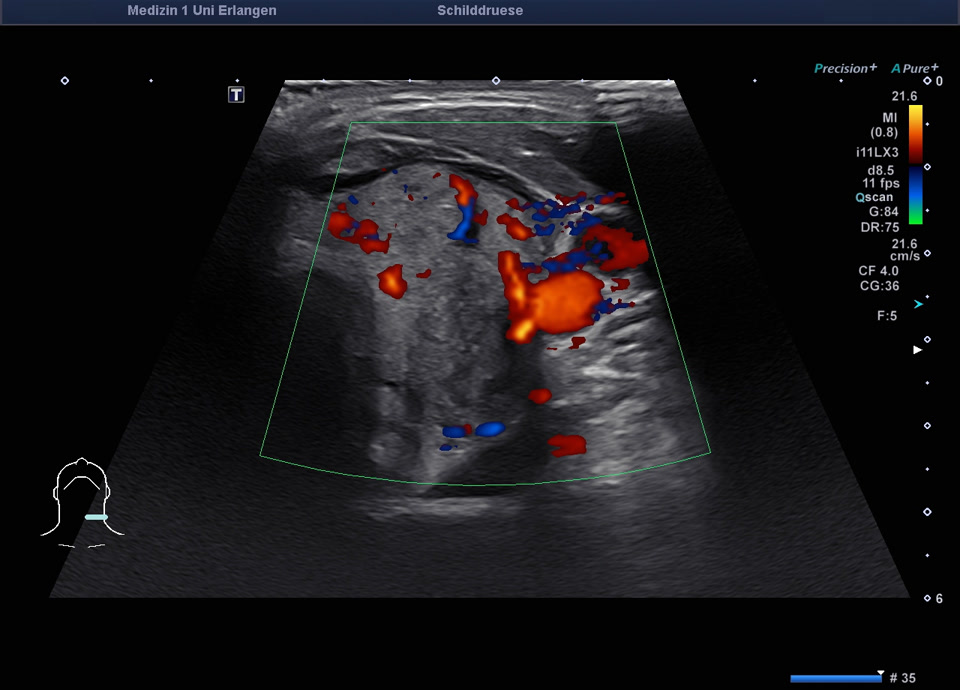Click the Qscan label
This screenshot has height=690, width=960.
tap(874, 198)
